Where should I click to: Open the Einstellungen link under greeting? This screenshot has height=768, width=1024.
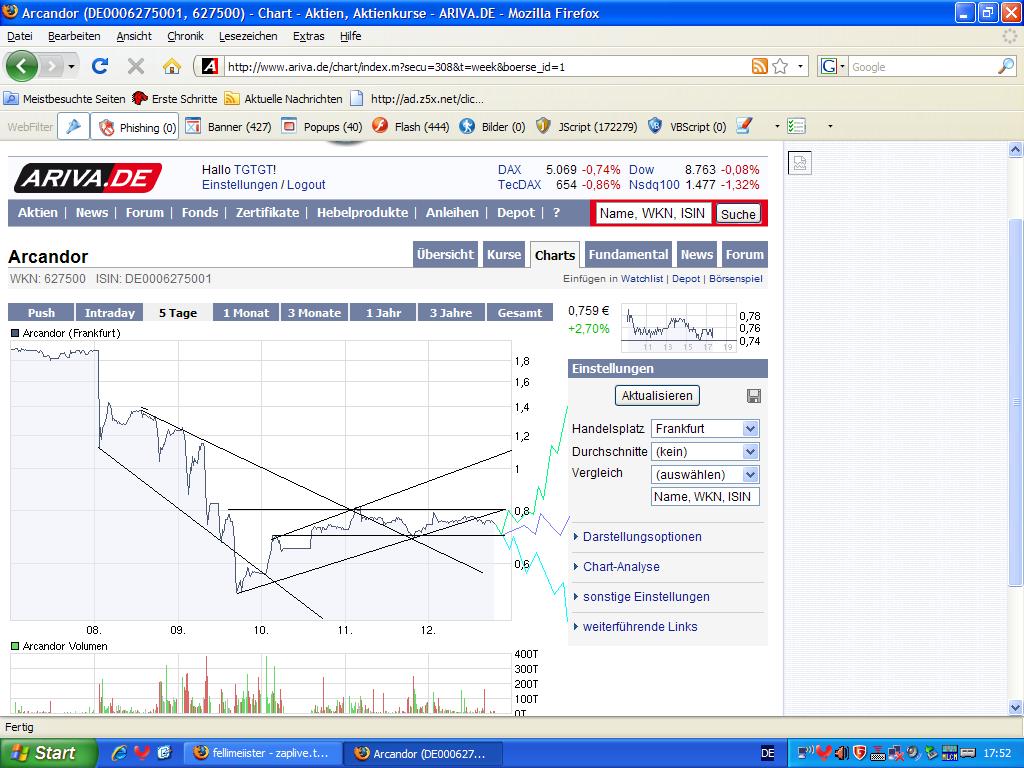tap(240, 185)
